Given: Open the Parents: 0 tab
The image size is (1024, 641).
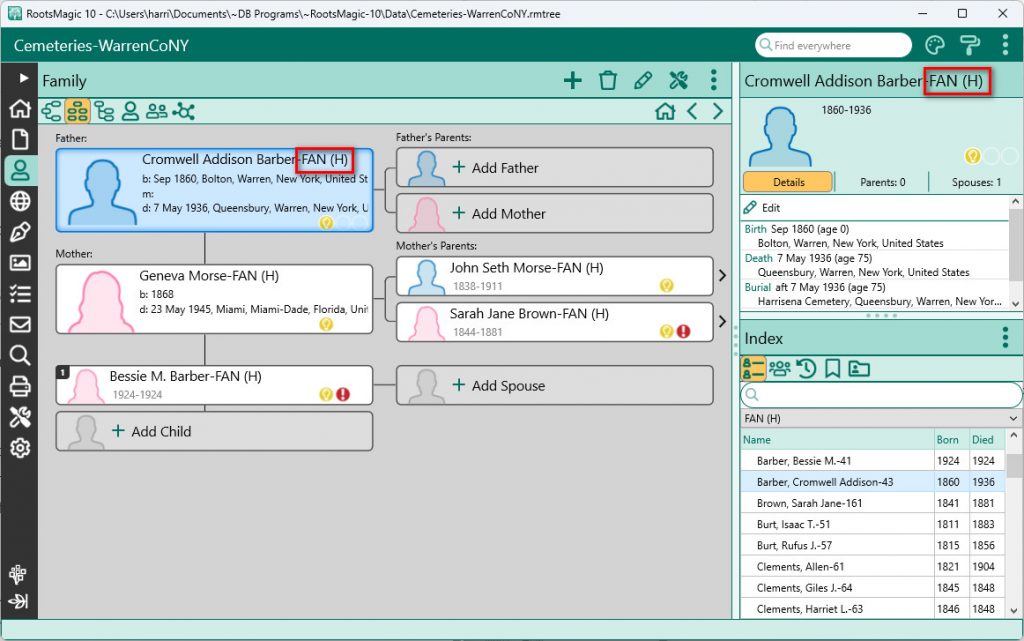Looking at the screenshot, I should click(x=882, y=182).
